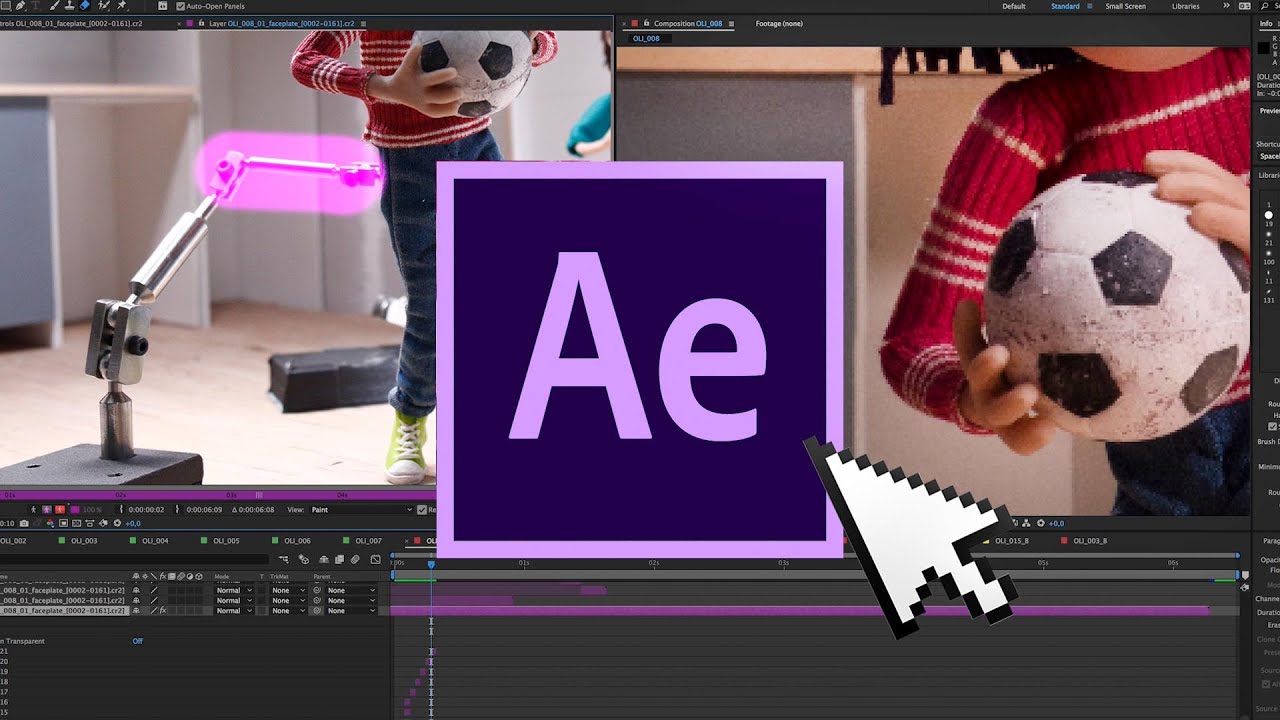Toggle the Draft 3D icon in timeline
The width and height of the screenshot is (1280, 720).
303,559
